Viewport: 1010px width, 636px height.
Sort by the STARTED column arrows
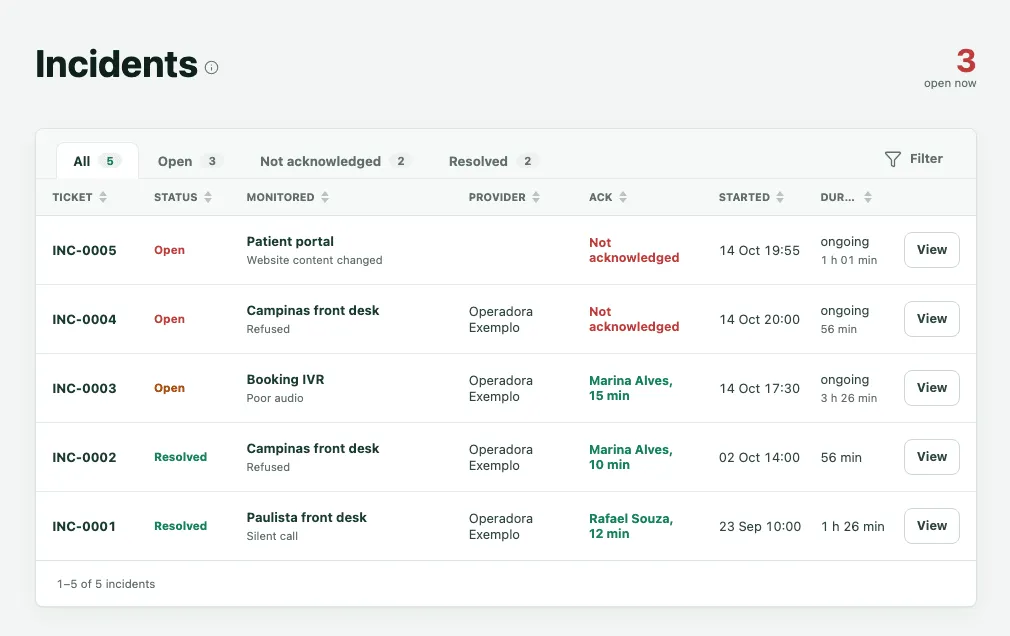pos(780,197)
